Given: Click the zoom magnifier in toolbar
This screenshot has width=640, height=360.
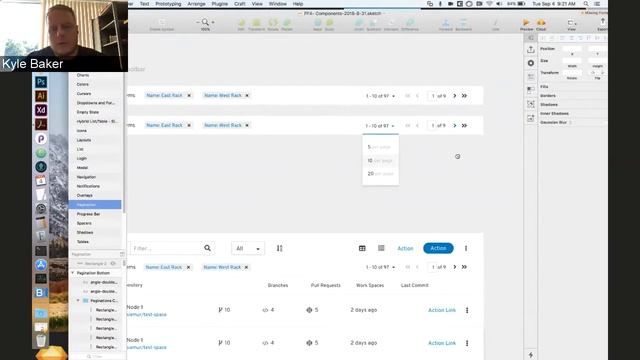Looking at the screenshot, I should click(x=205, y=22).
